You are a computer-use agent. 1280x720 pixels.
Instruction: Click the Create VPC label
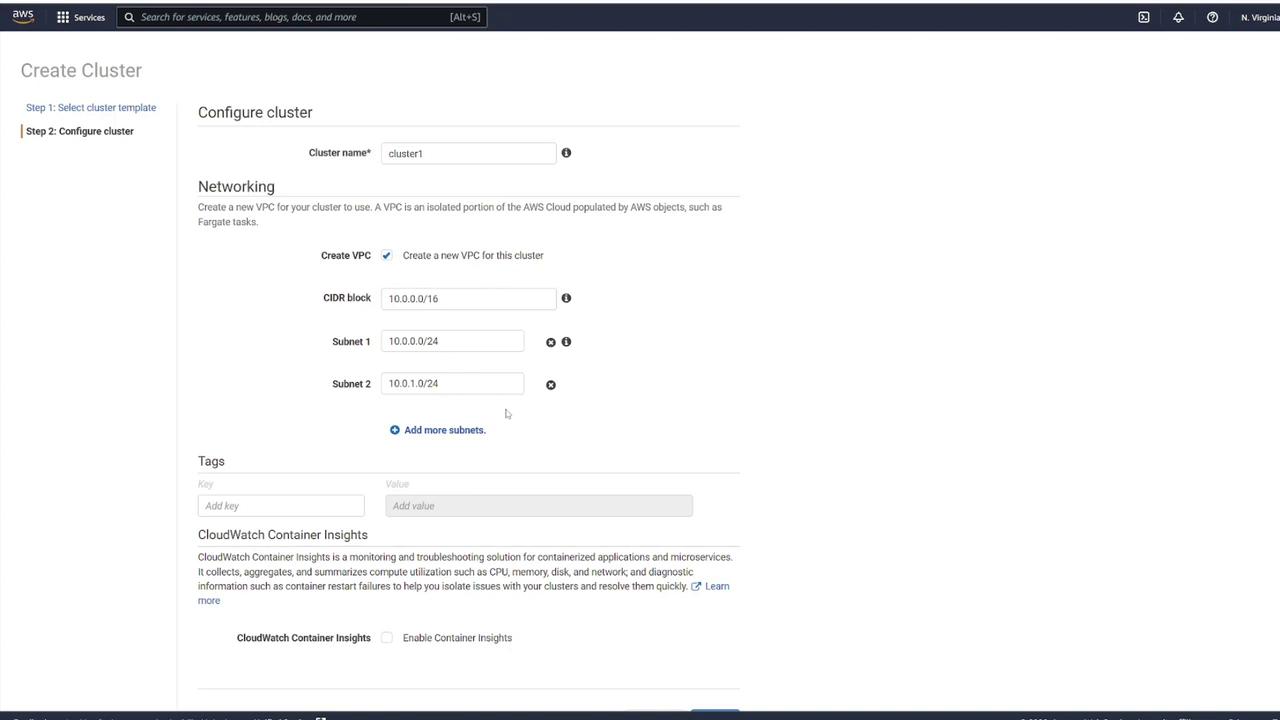click(346, 255)
